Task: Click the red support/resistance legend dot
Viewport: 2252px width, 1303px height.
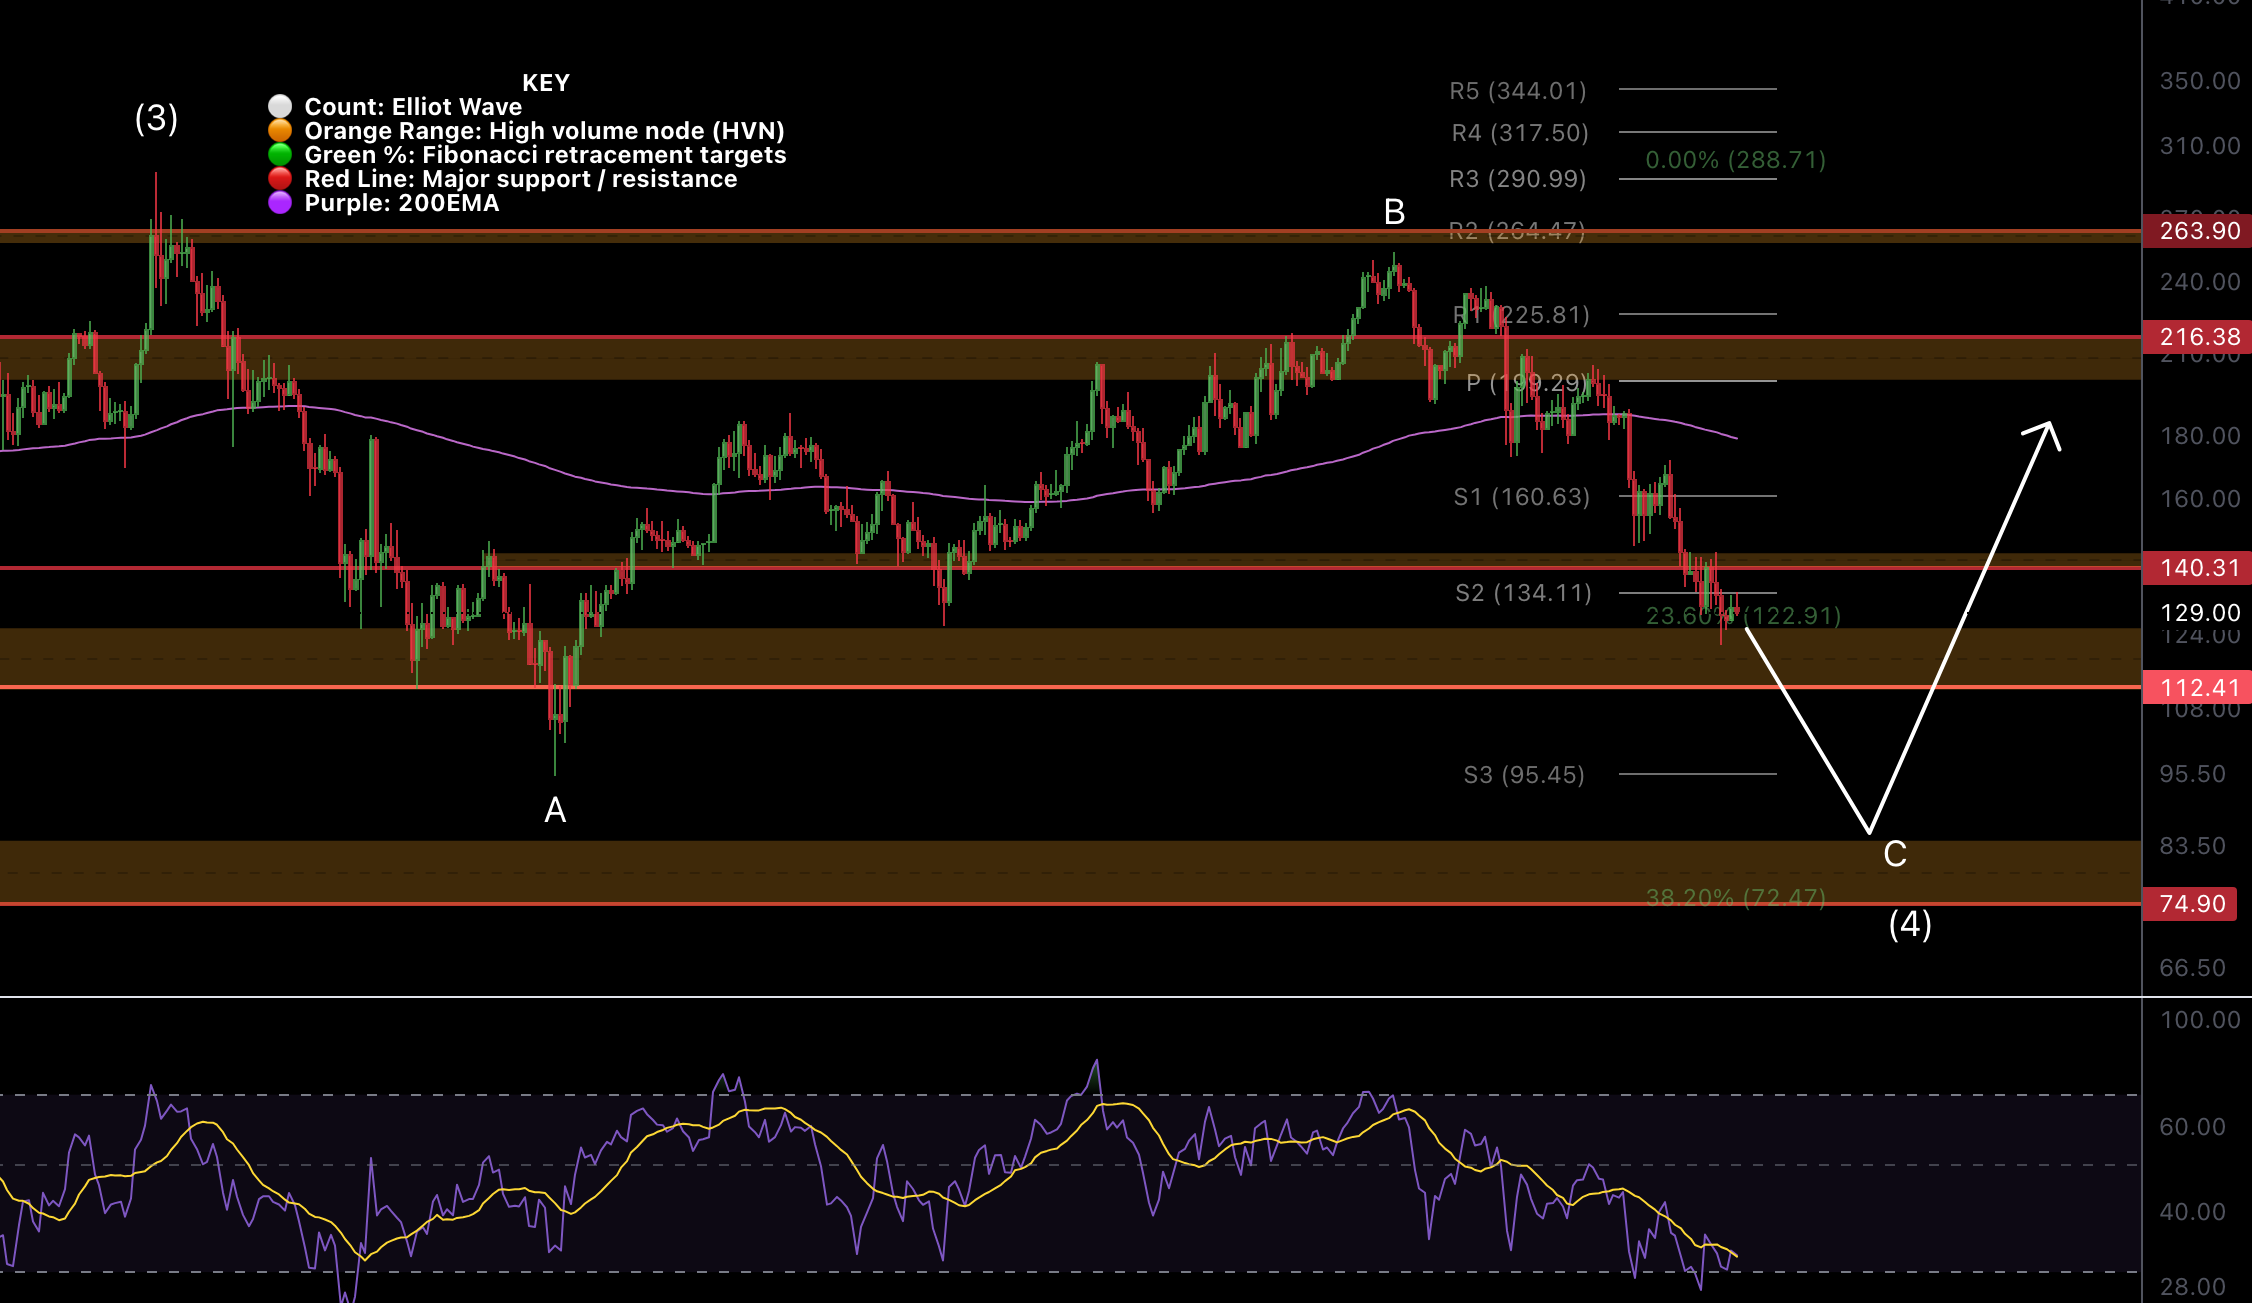Action: tap(280, 179)
